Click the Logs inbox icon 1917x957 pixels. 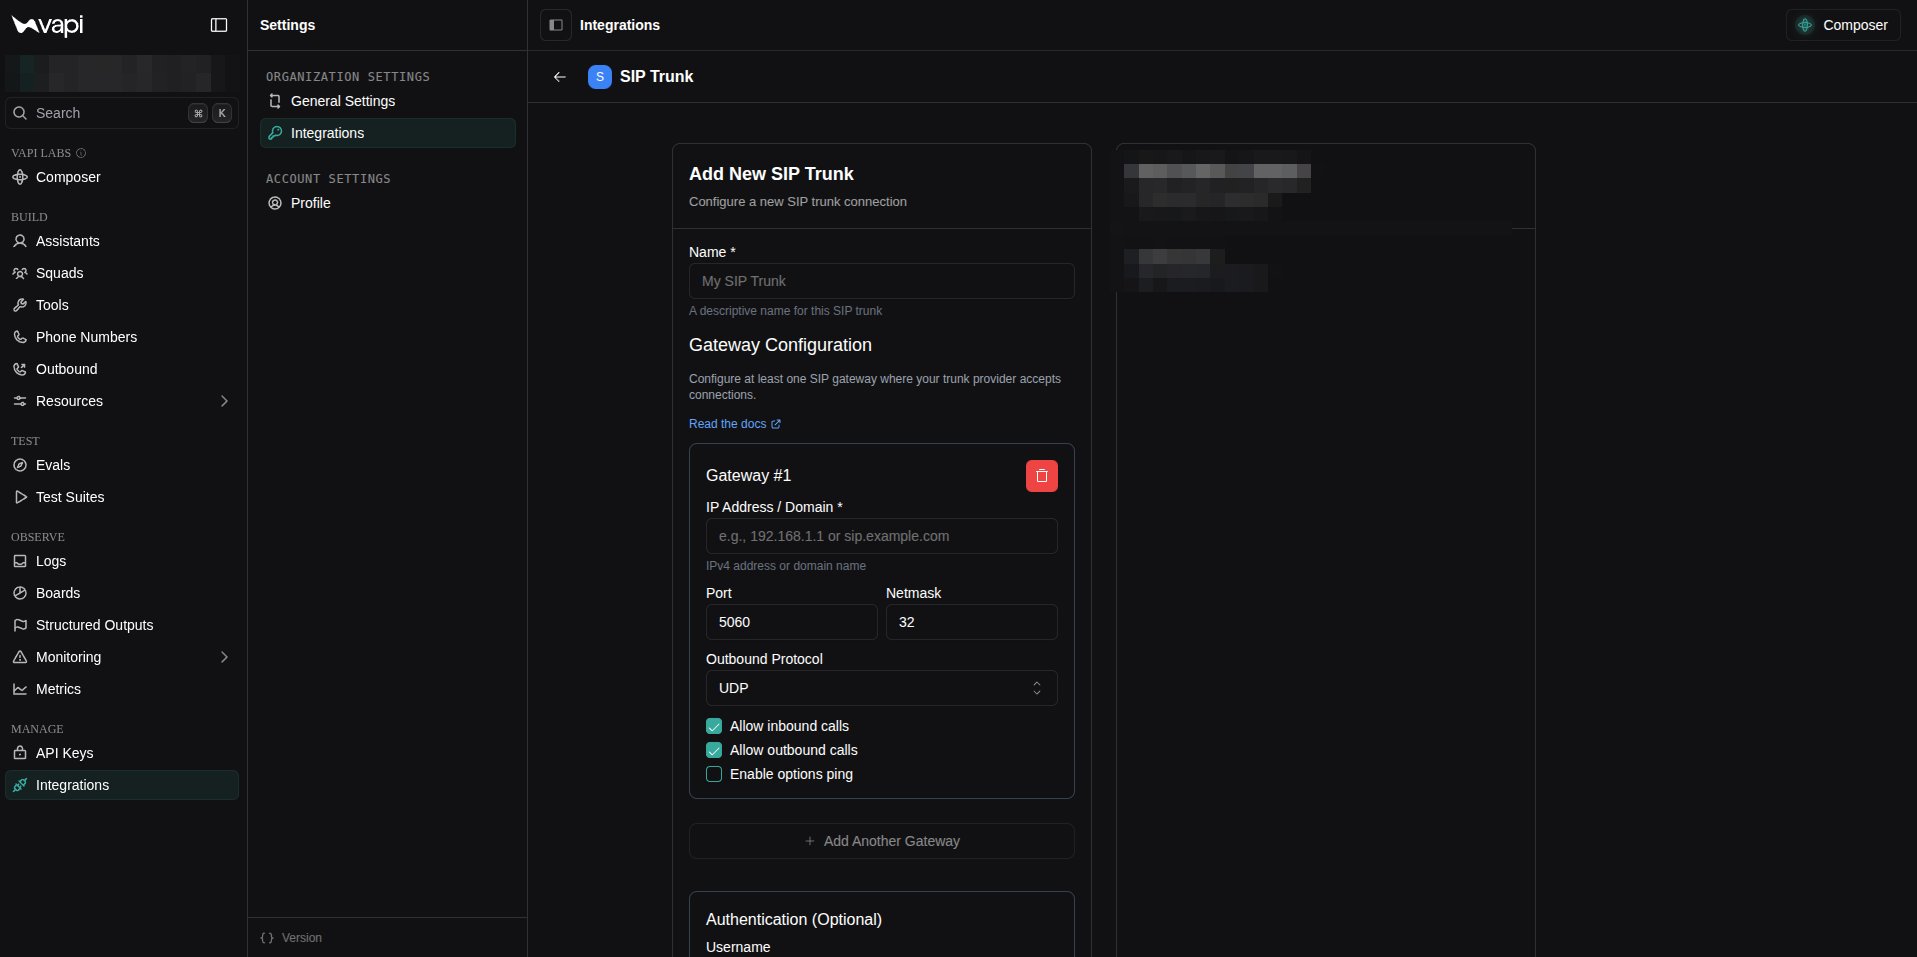click(x=20, y=561)
